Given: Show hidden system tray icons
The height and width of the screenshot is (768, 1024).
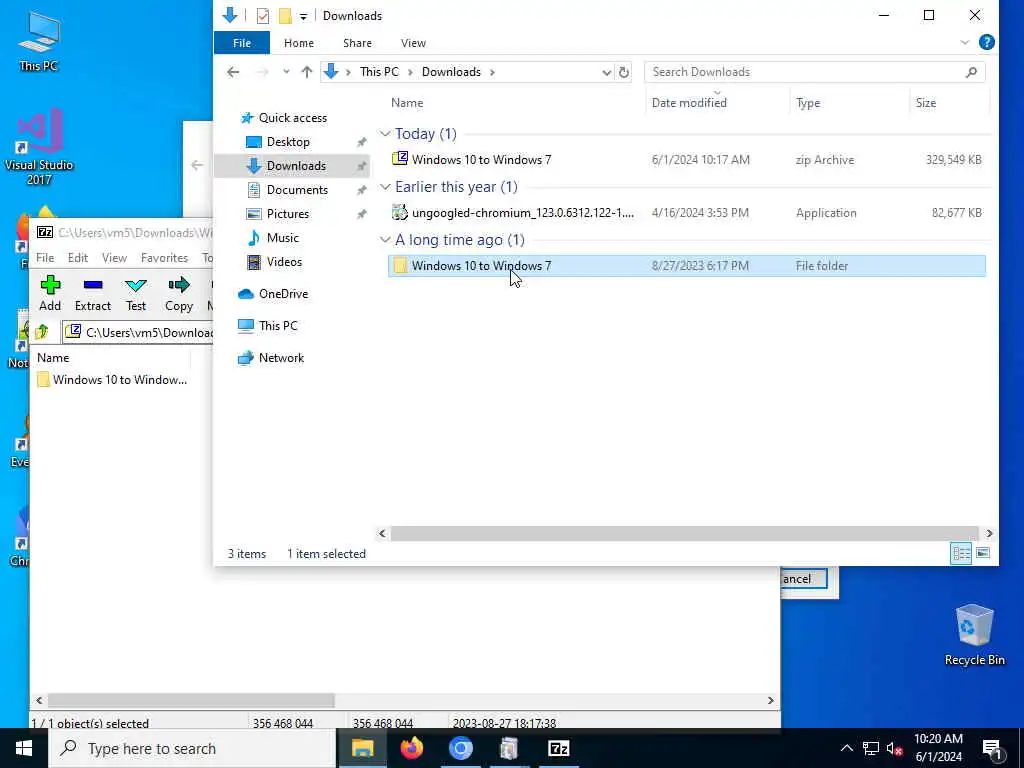Looking at the screenshot, I should click(x=846, y=748).
